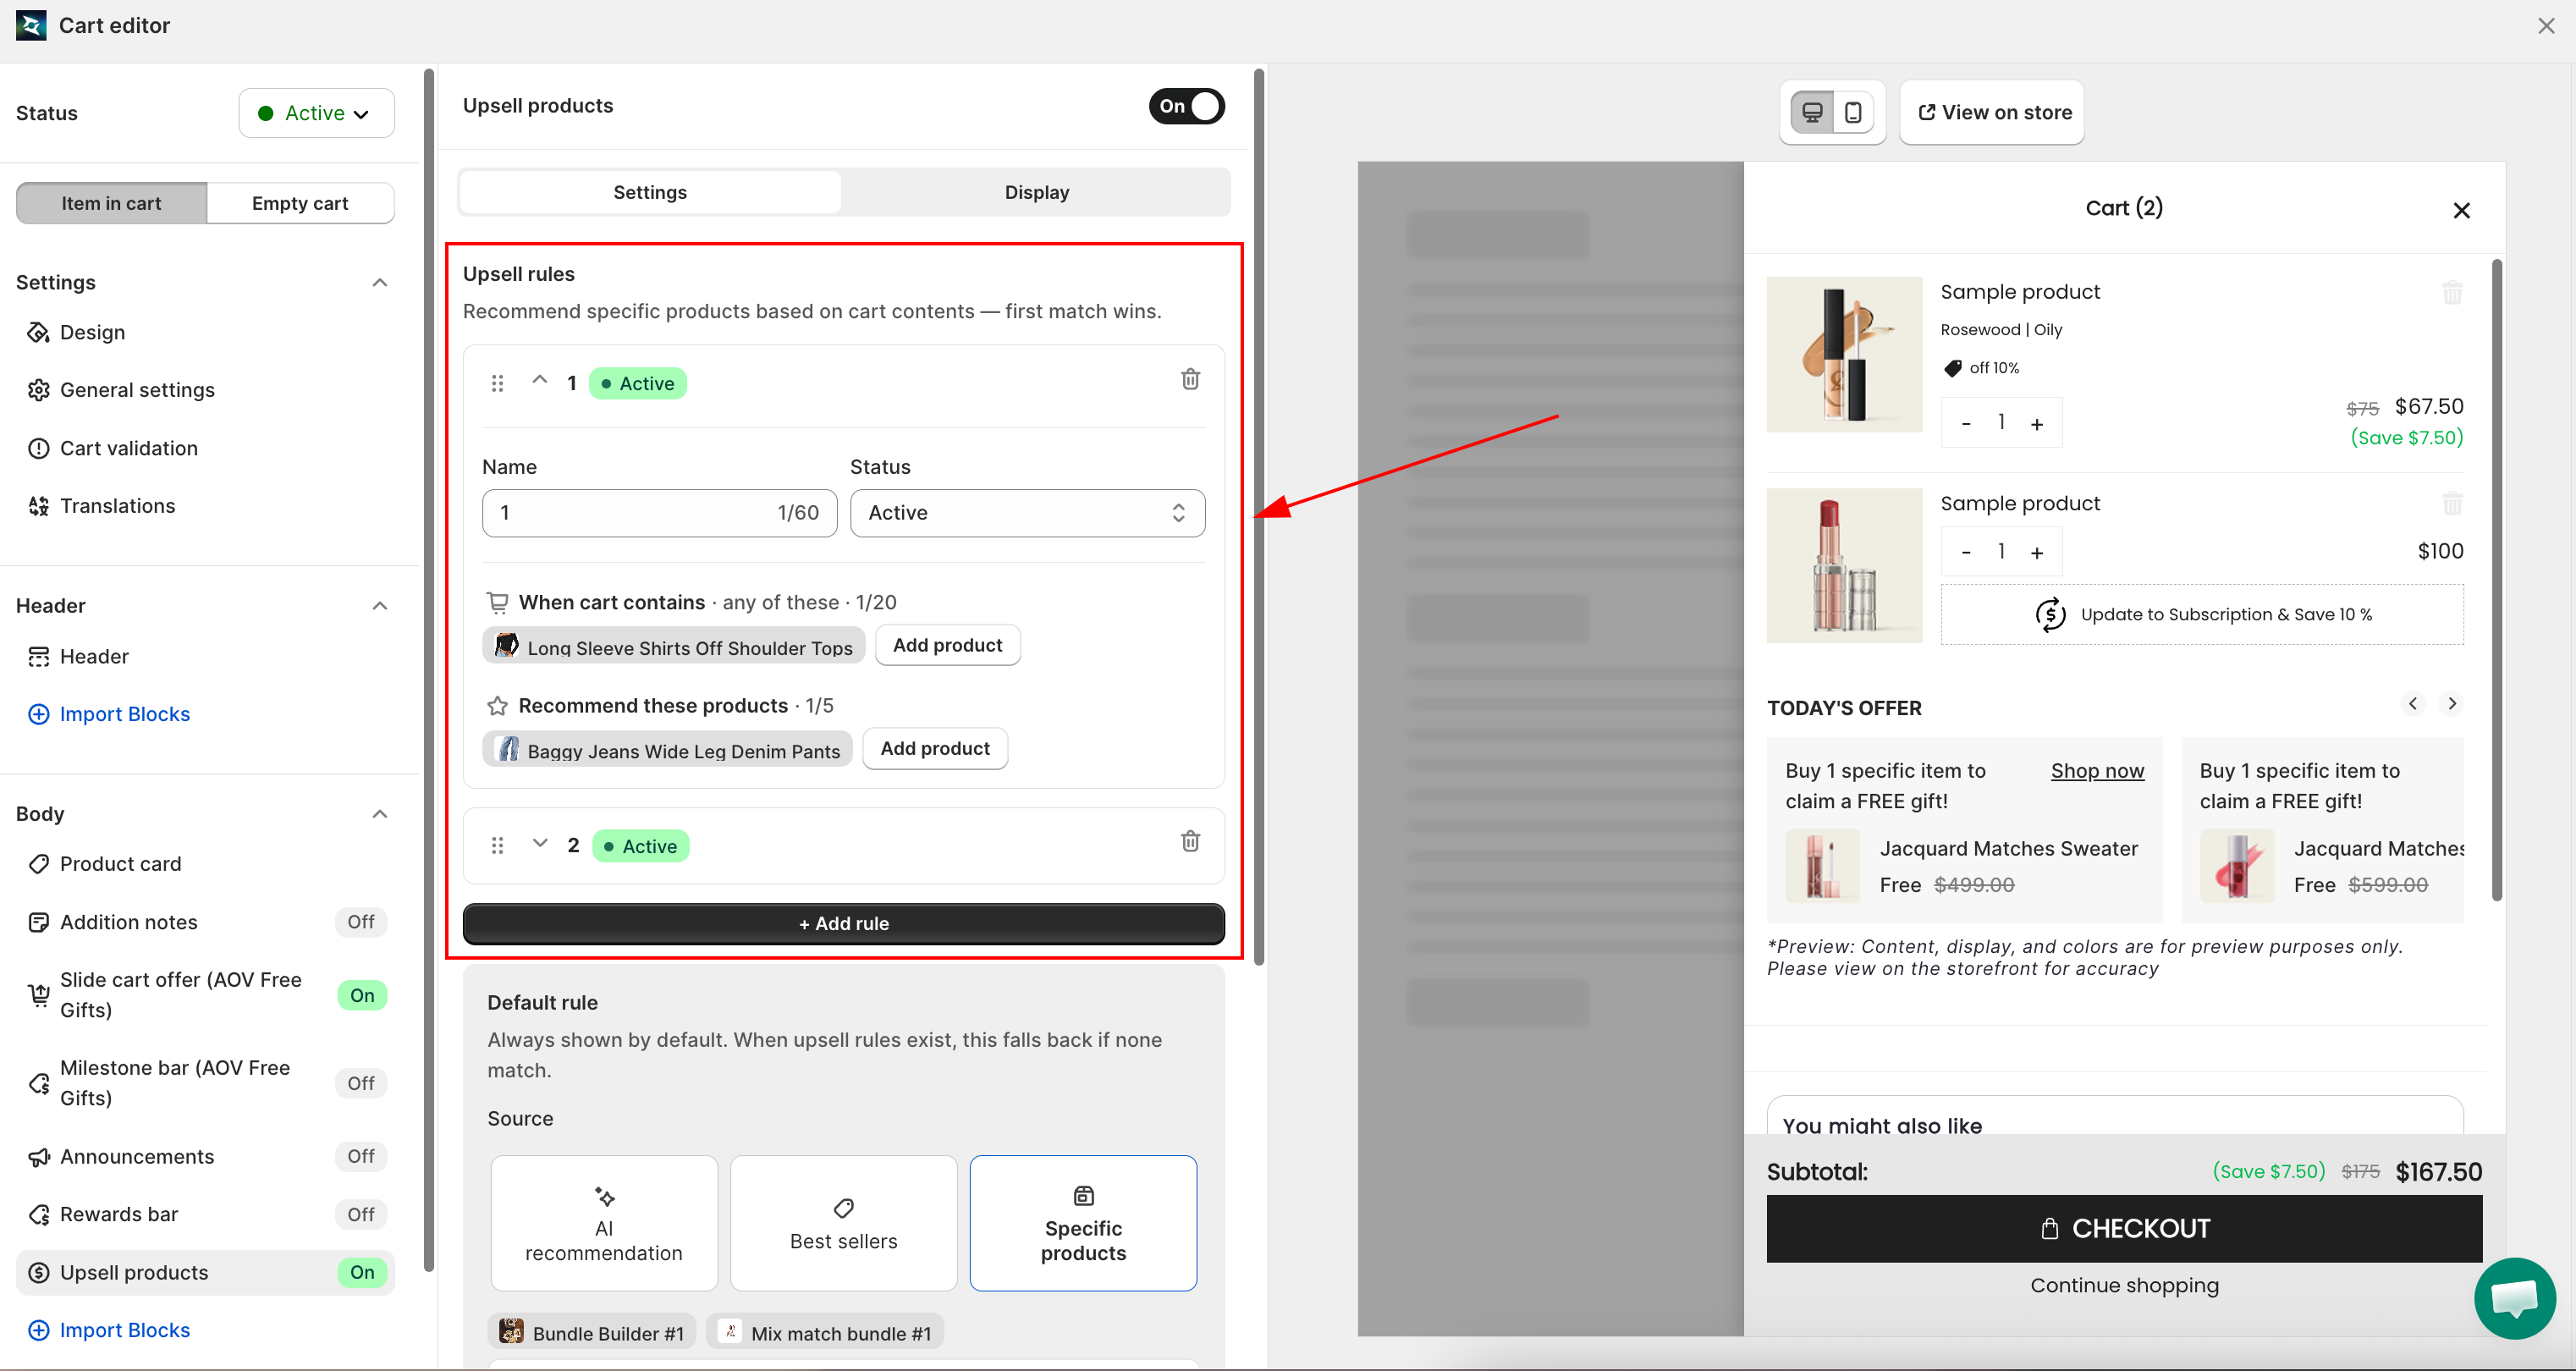Screen dimensions: 2576x1371
Task: Open the live chat bubble
Action: coord(2514,1297)
